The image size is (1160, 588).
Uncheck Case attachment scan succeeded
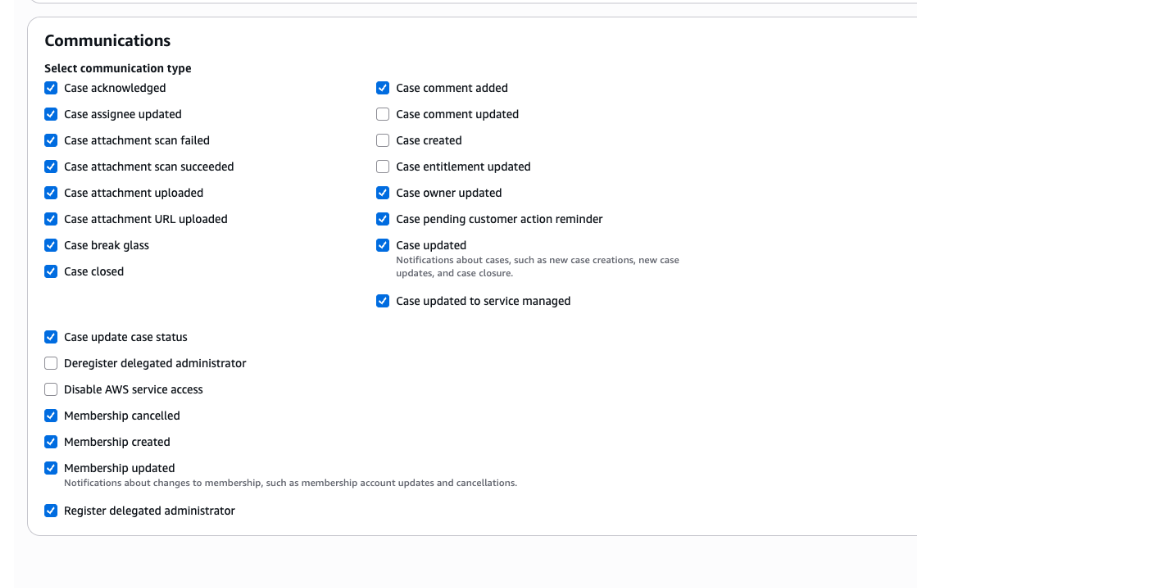click(51, 167)
